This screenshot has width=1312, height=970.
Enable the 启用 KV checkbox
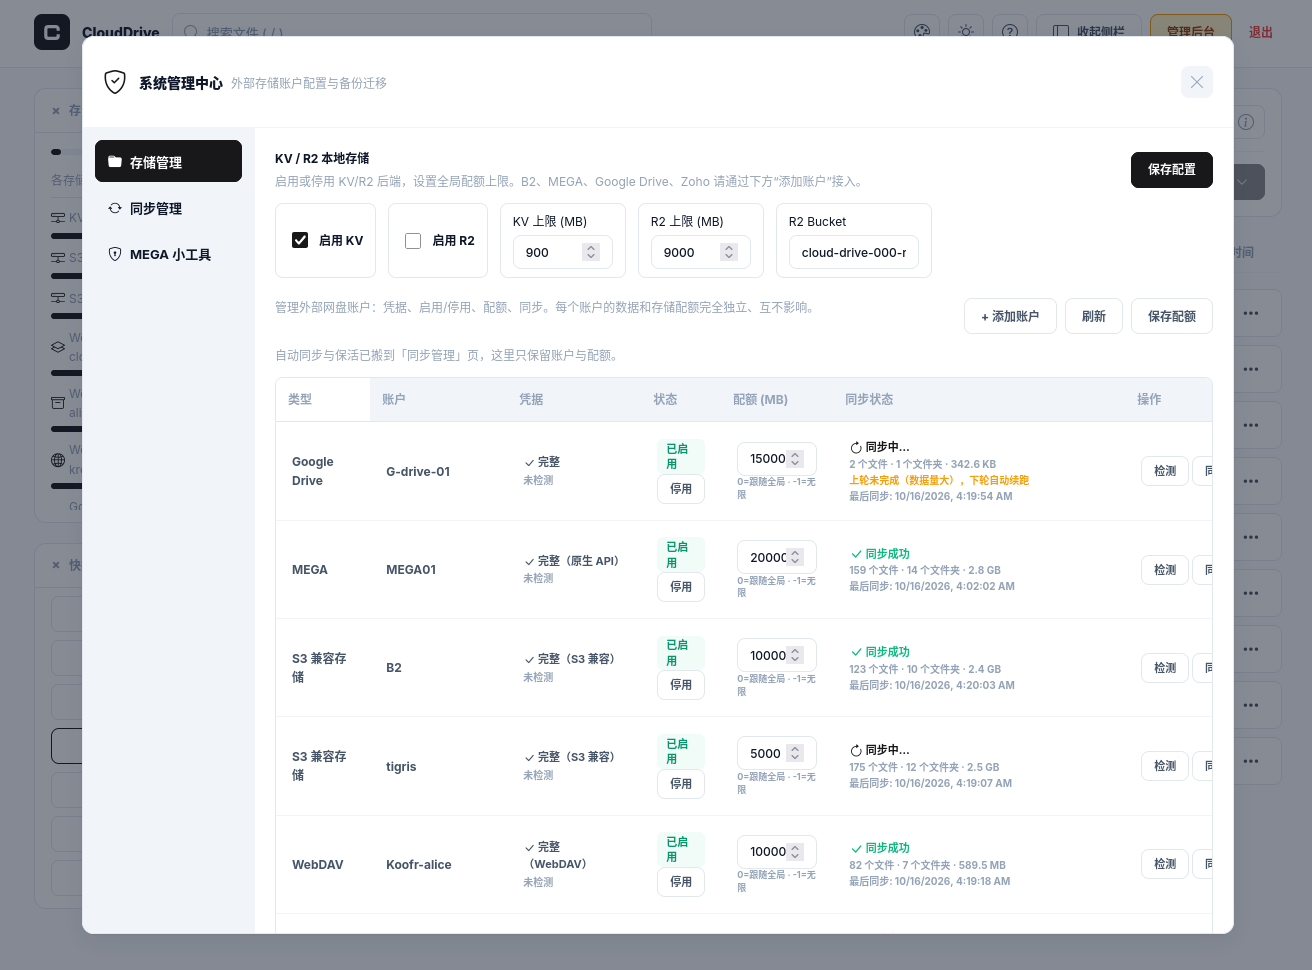coord(300,240)
